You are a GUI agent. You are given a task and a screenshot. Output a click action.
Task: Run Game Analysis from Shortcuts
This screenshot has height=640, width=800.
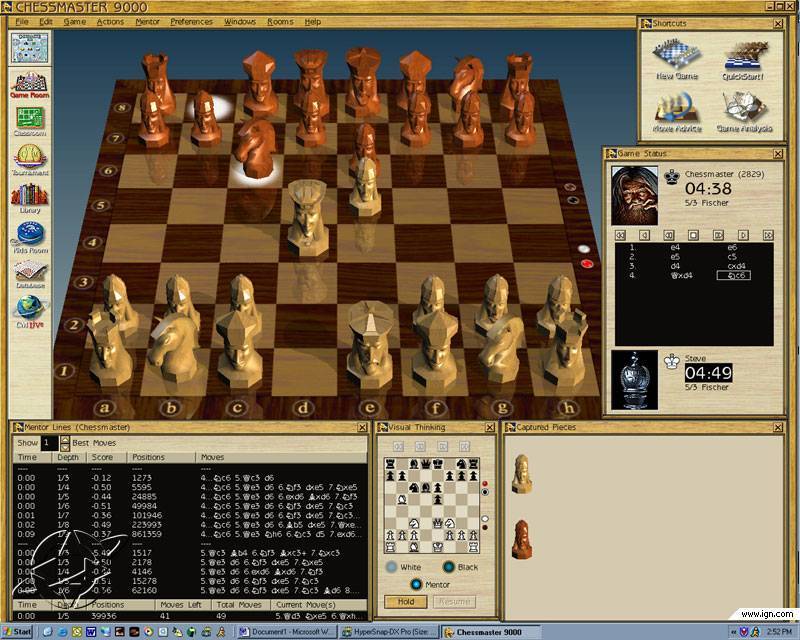745,112
